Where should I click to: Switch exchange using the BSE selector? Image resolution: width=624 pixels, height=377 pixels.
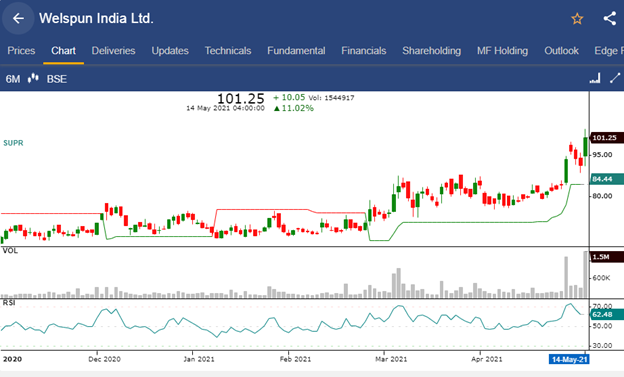tap(57, 79)
